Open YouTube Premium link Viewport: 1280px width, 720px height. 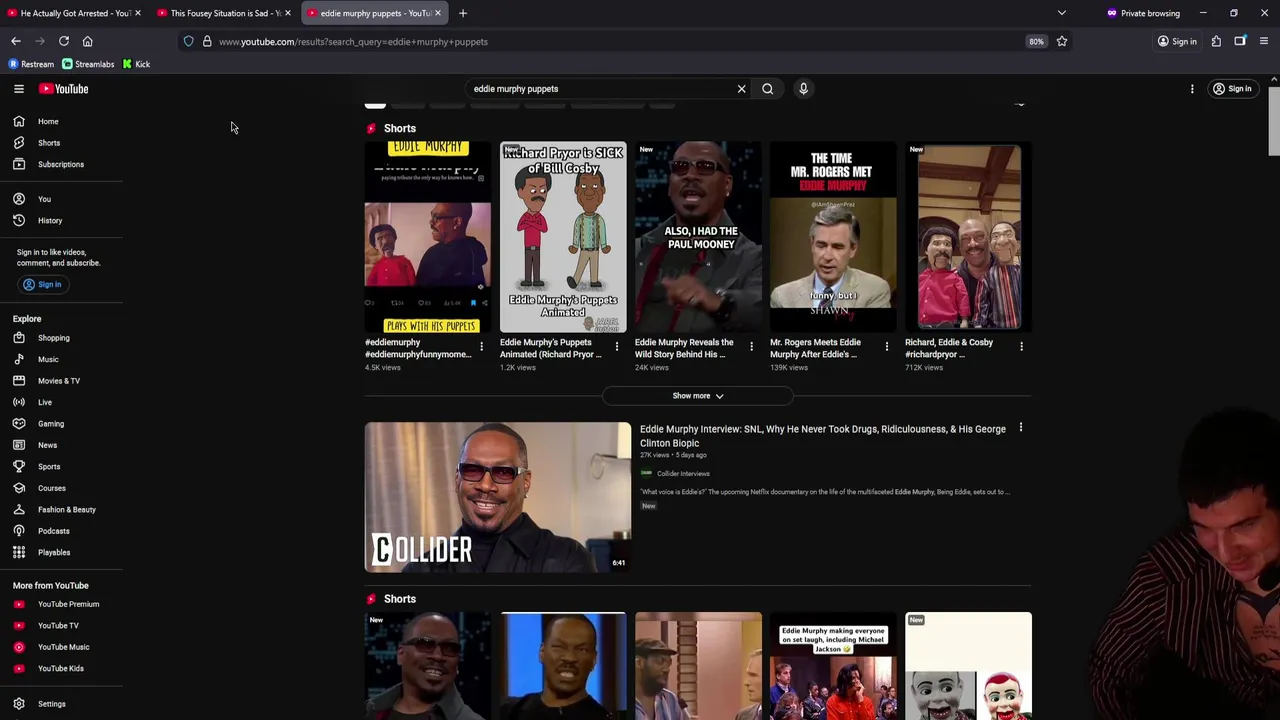pyautogui.click(x=68, y=604)
